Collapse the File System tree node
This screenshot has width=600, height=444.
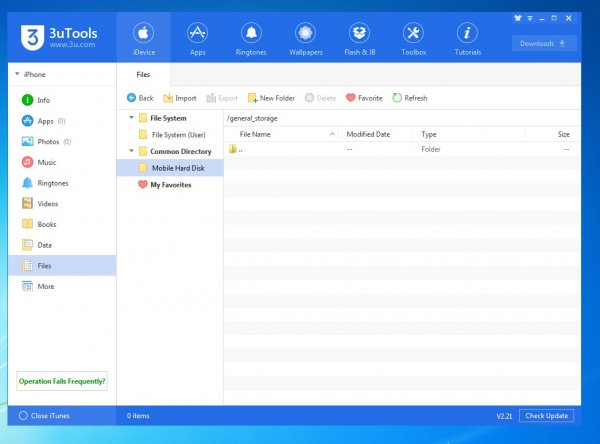pyautogui.click(x=131, y=118)
